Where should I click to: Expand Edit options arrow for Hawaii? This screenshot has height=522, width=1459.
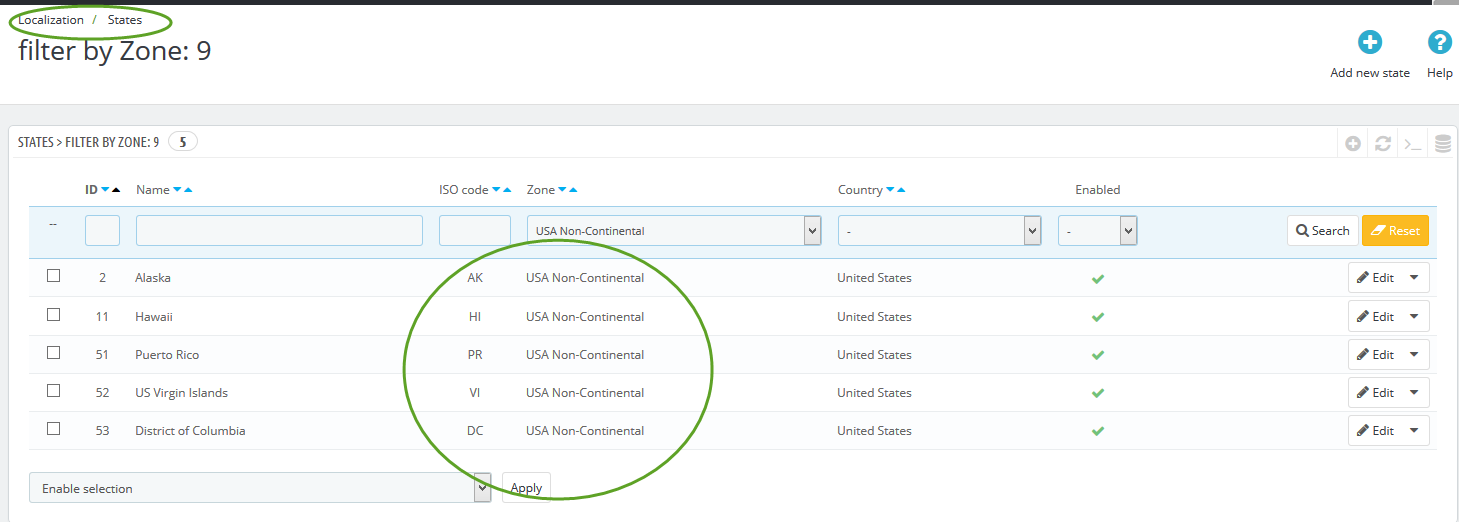1414,317
